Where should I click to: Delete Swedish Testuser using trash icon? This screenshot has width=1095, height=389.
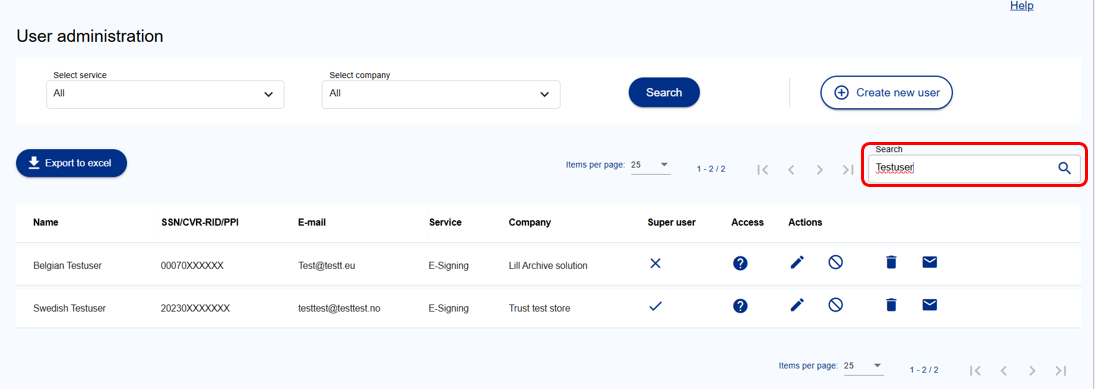(x=890, y=304)
